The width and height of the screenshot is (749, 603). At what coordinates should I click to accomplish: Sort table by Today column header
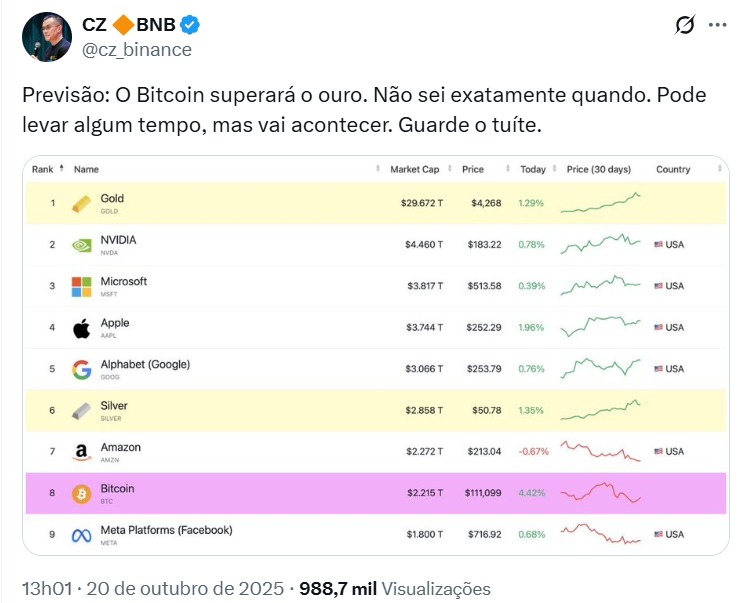point(533,169)
